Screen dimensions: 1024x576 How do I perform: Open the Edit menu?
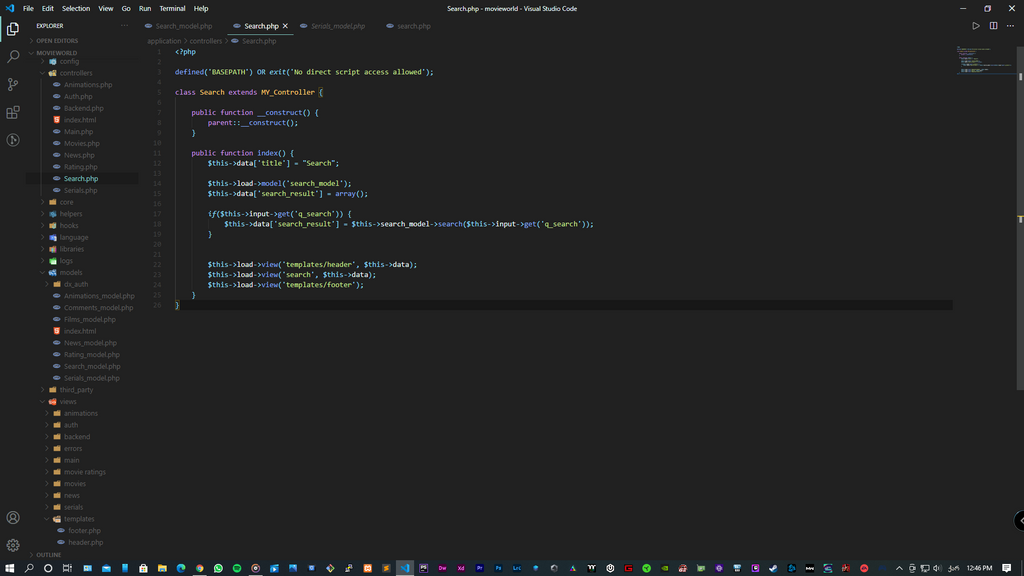(48, 8)
